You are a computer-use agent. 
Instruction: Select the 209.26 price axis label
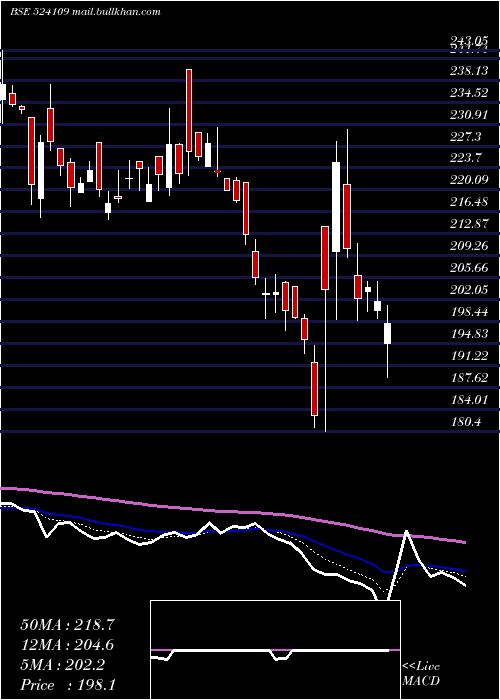click(469, 246)
